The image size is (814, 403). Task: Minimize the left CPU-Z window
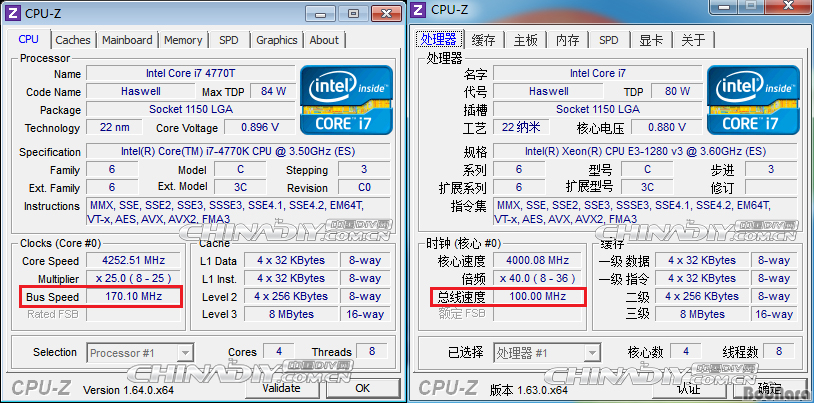click(x=321, y=14)
